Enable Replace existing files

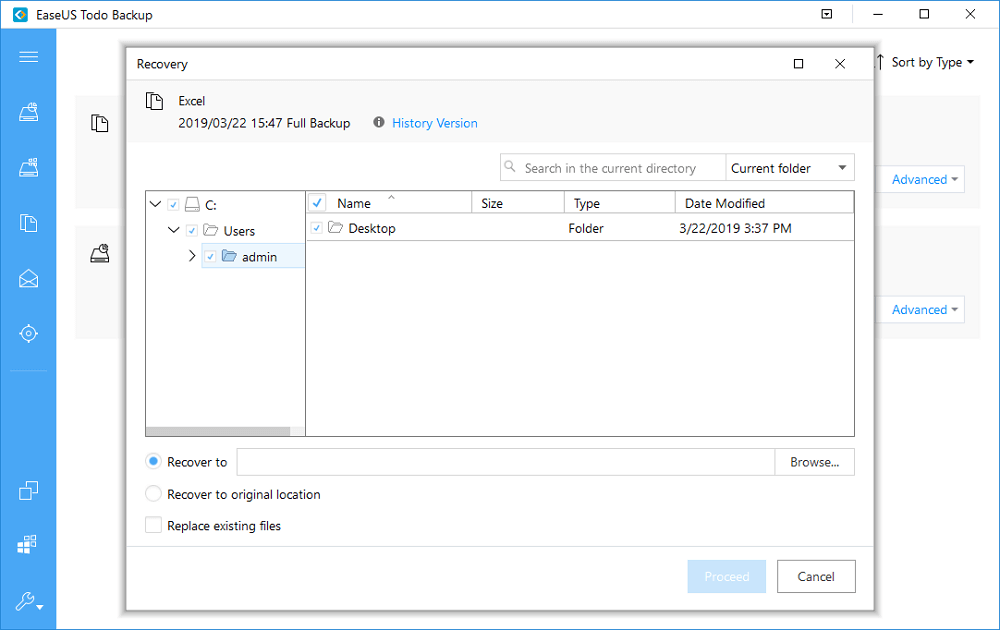click(x=153, y=525)
